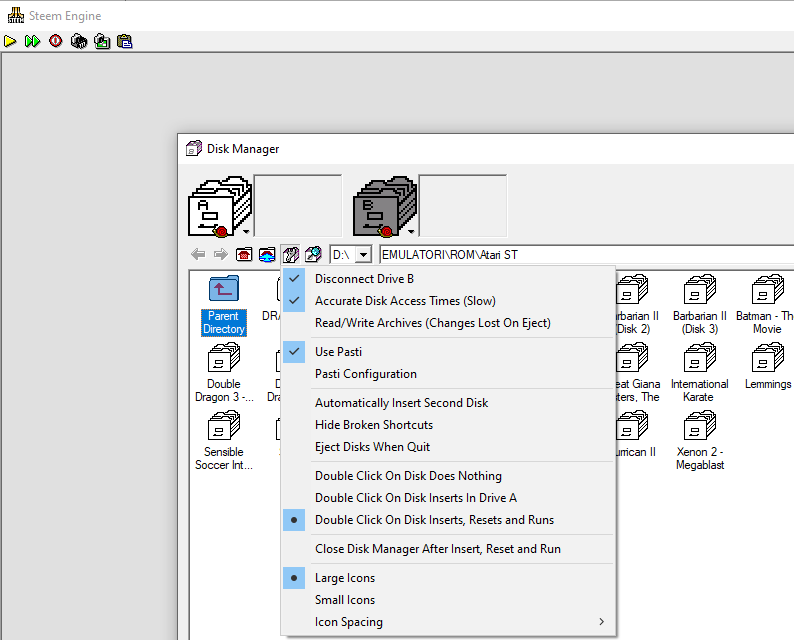
Task: Enable Read/Write Archives option
Action: [x=448, y=323]
